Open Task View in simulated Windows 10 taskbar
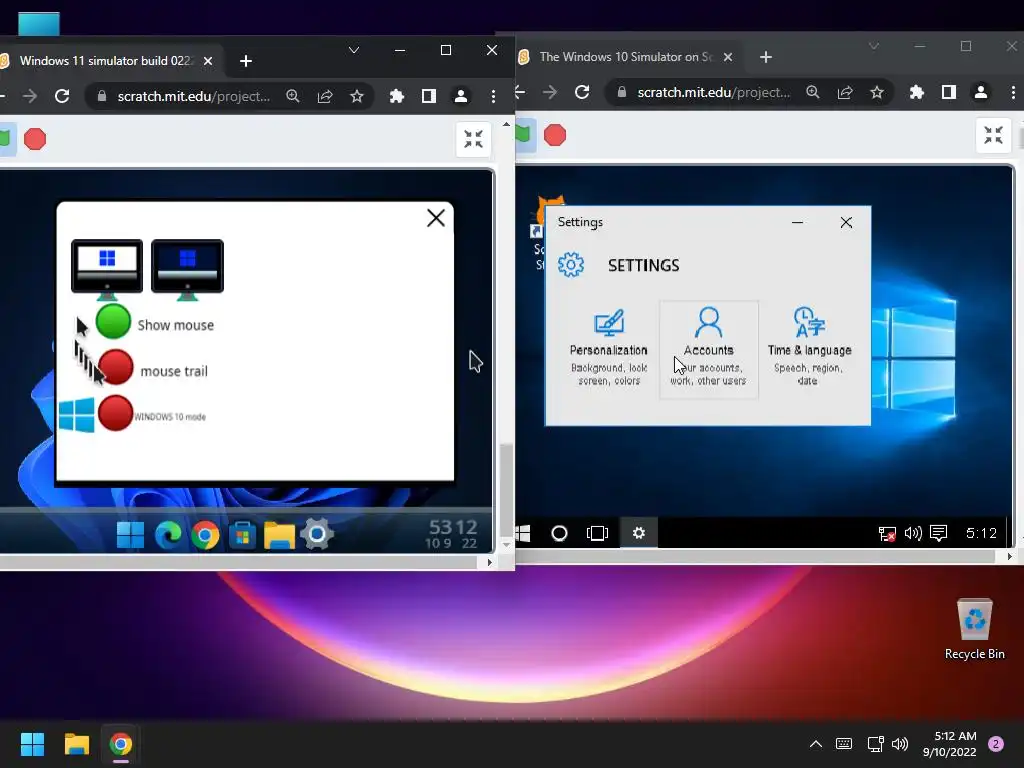 click(598, 534)
